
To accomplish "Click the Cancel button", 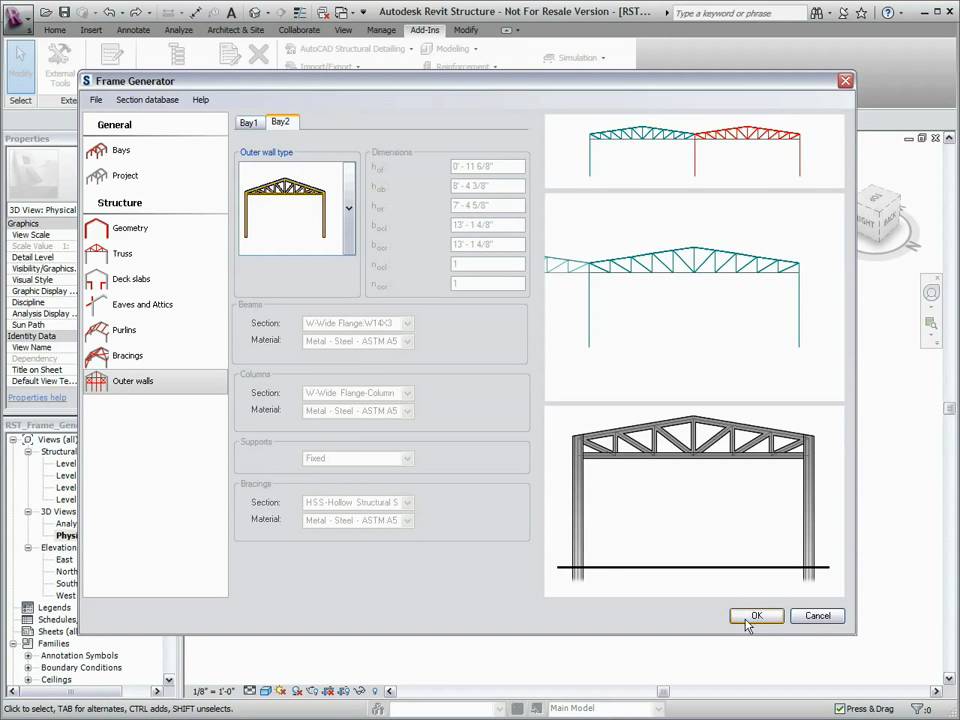I will point(818,616).
